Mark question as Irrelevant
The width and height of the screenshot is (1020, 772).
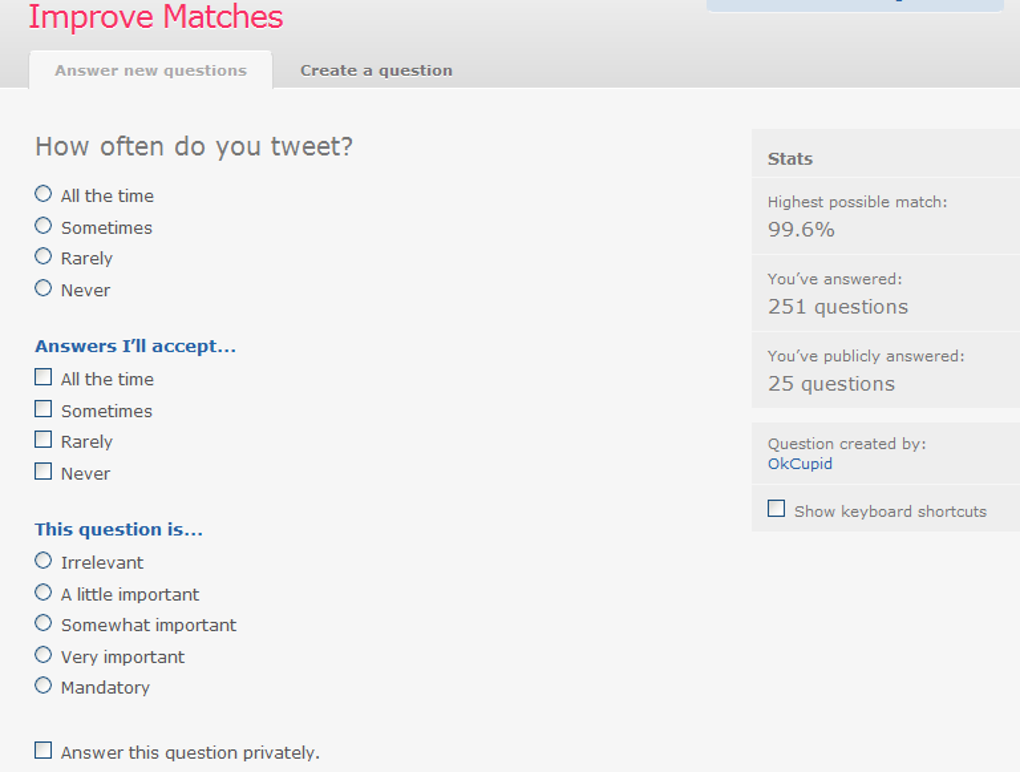coord(43,561)
